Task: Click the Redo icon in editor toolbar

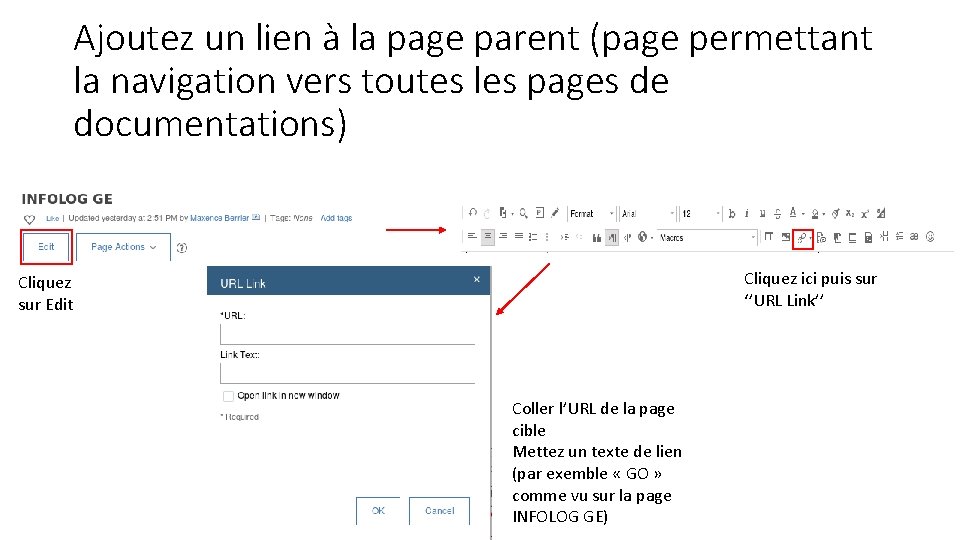Action: [x=487, y=214]
